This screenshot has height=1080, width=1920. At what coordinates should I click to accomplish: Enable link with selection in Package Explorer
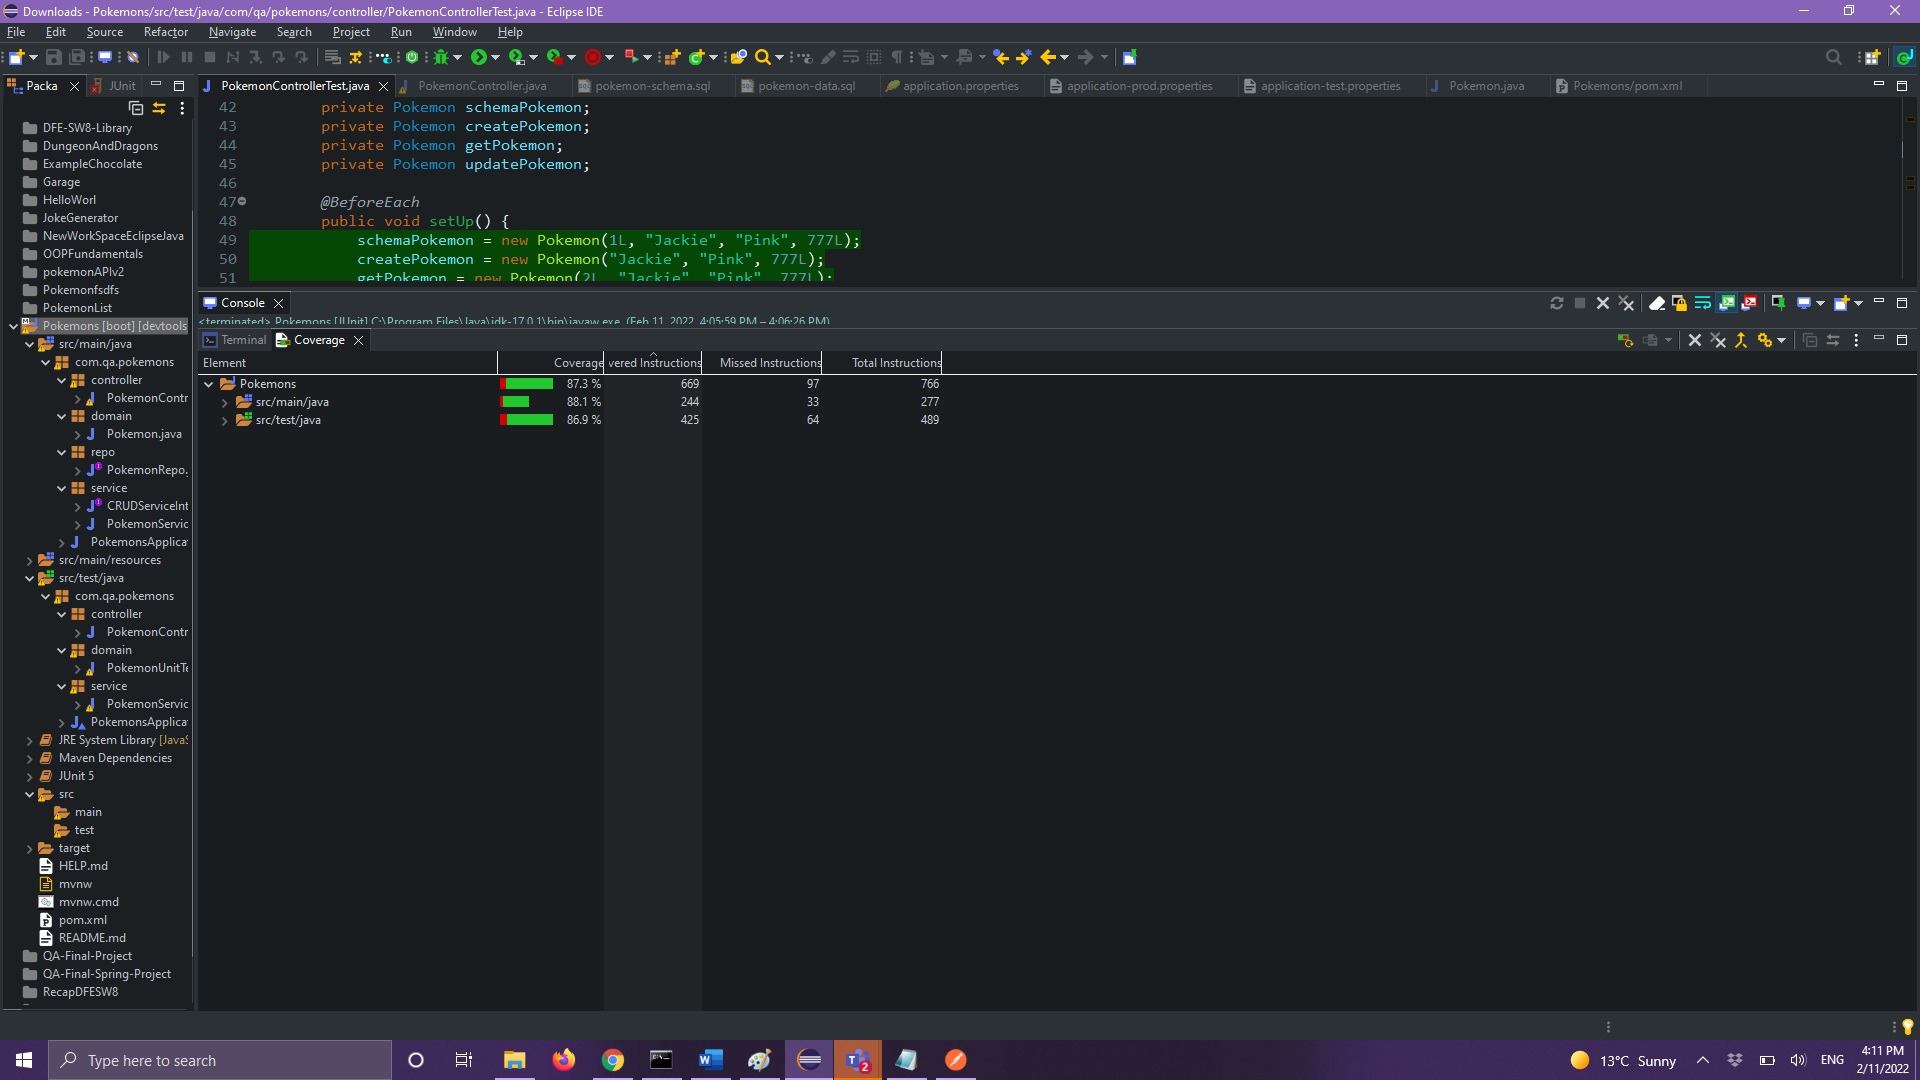tap(159, 108)
